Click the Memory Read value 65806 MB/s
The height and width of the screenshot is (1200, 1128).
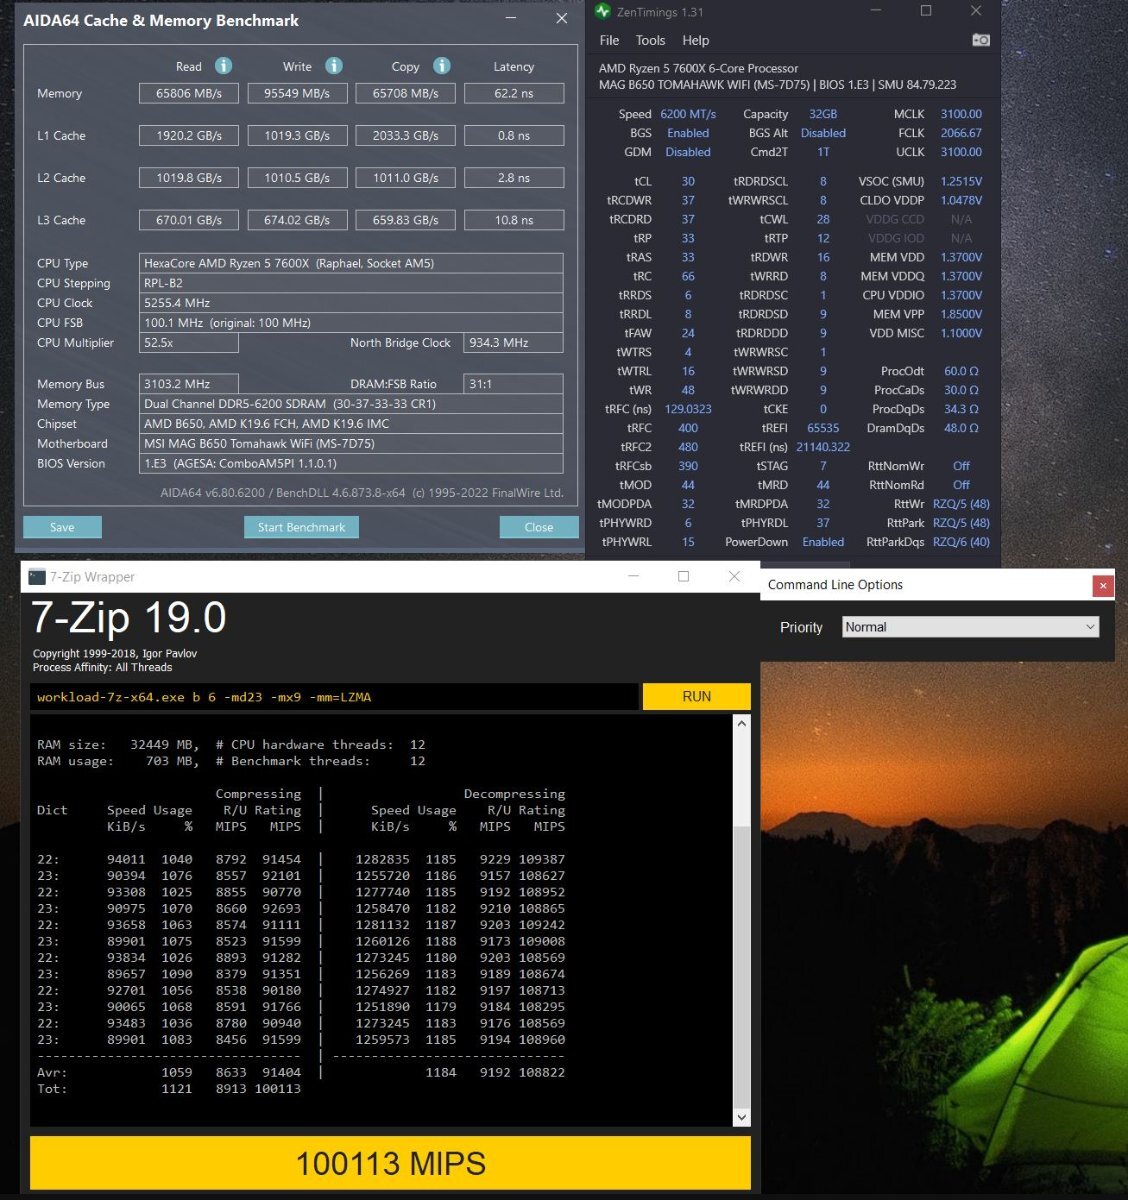[x=189, y=93]
